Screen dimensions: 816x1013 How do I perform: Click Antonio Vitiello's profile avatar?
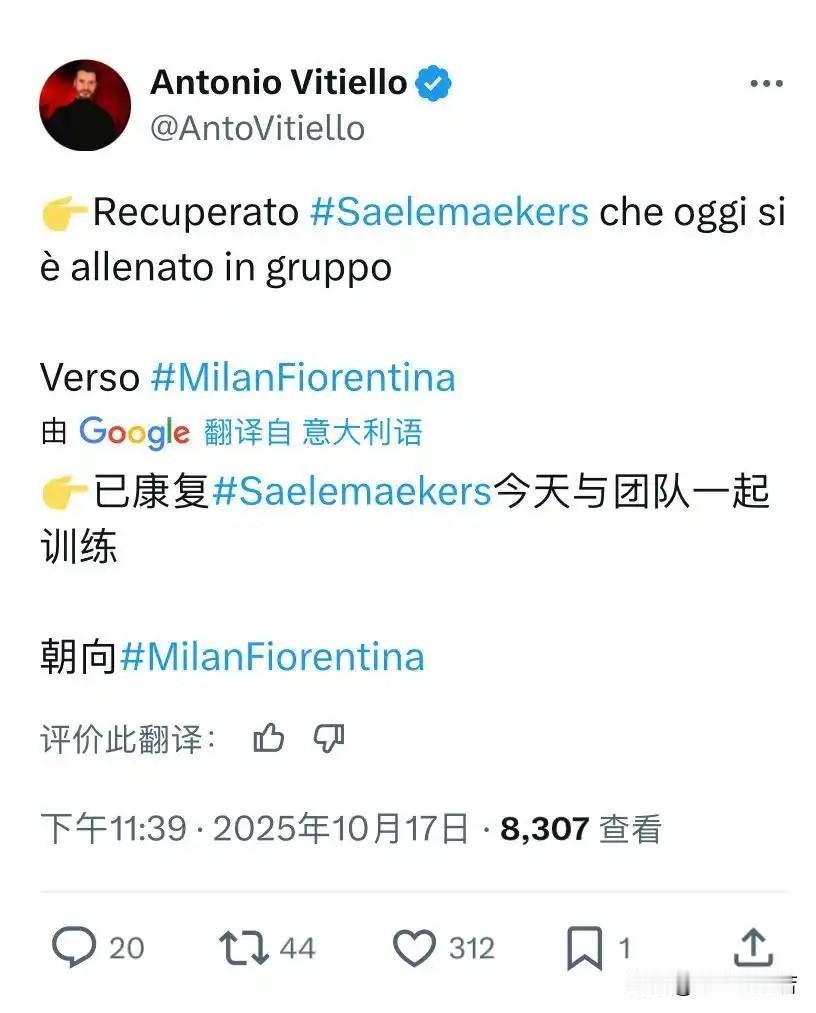[x=85, y=105]
